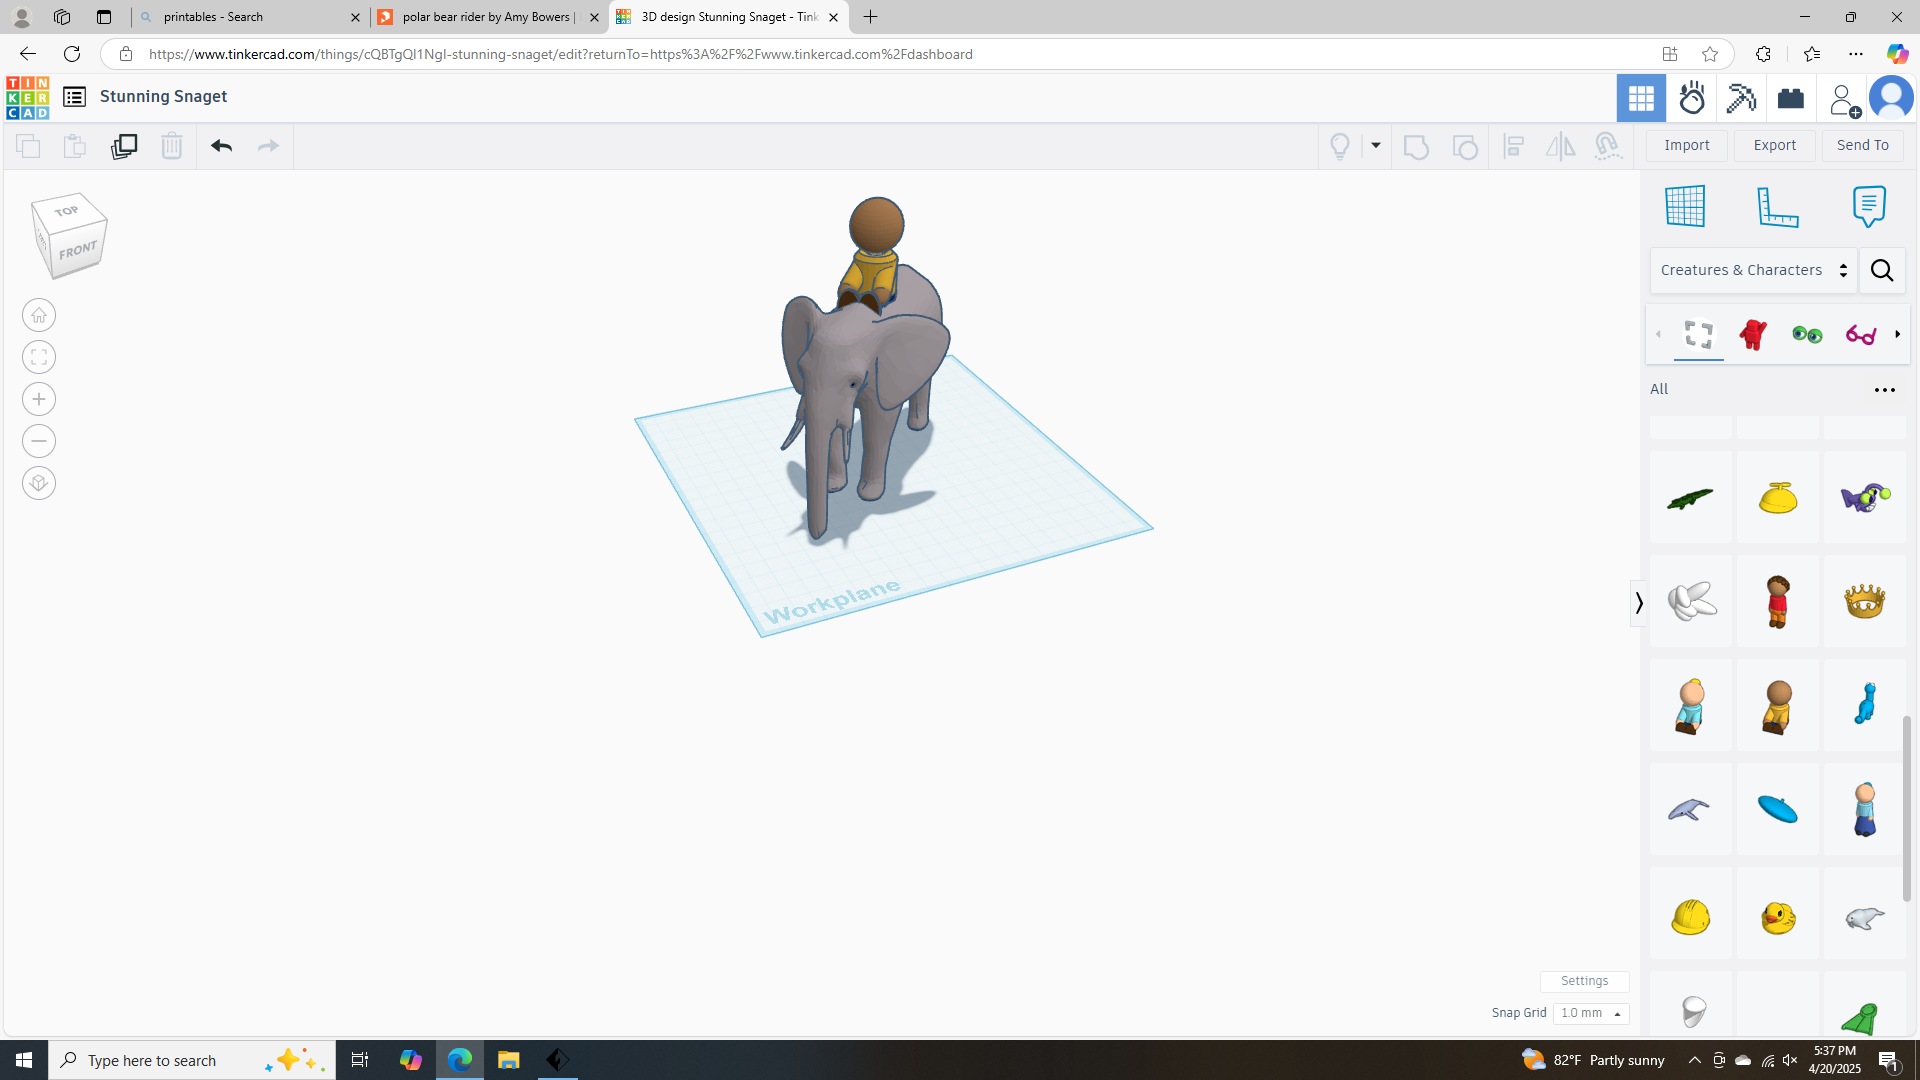Select the red-shirt character shape

[x=1777, y=602]
